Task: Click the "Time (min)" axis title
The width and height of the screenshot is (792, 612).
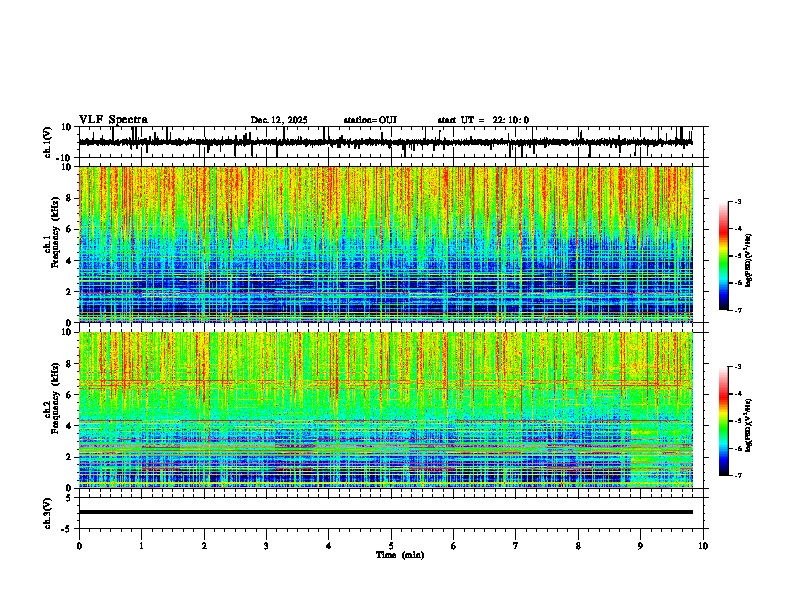Action: (x=400, y=555)
